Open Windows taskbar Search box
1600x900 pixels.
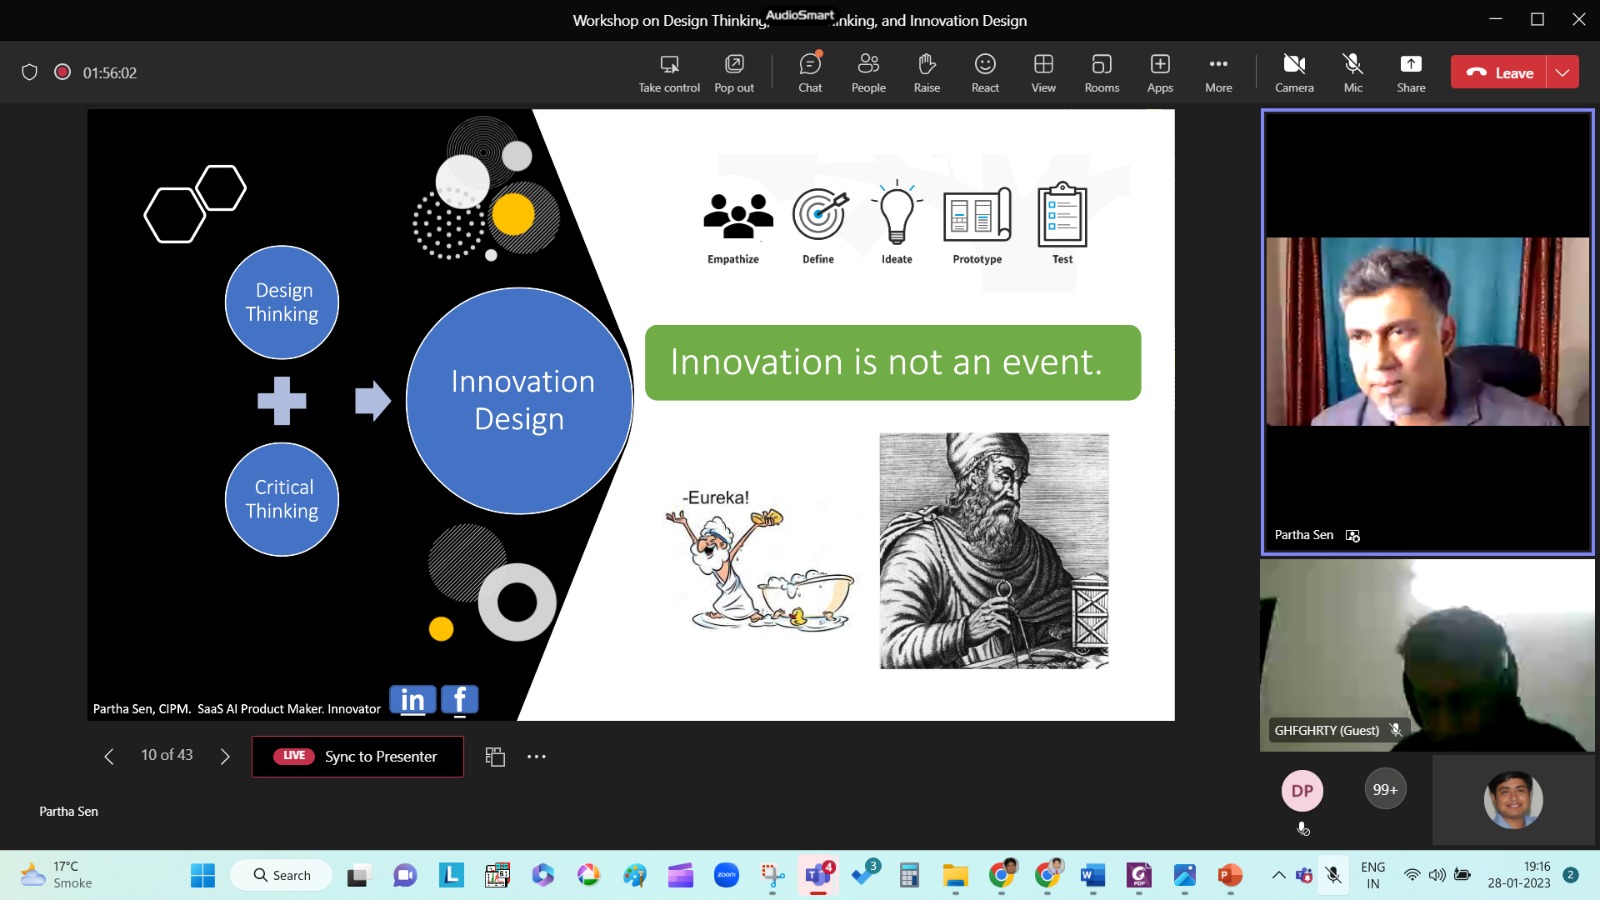[x=282, y=875]
